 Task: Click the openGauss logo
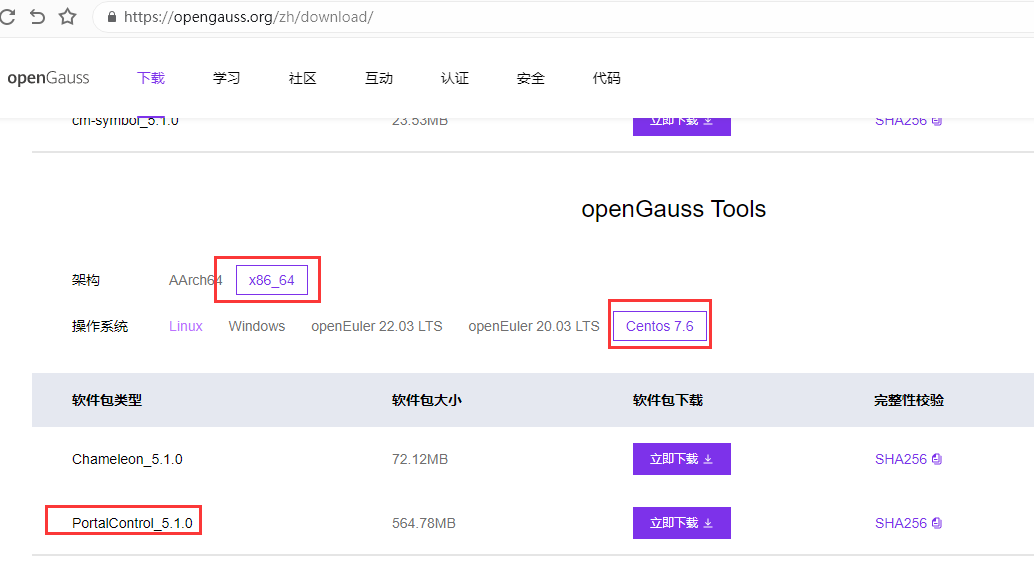pyautogui.click(x=48, y=78)
